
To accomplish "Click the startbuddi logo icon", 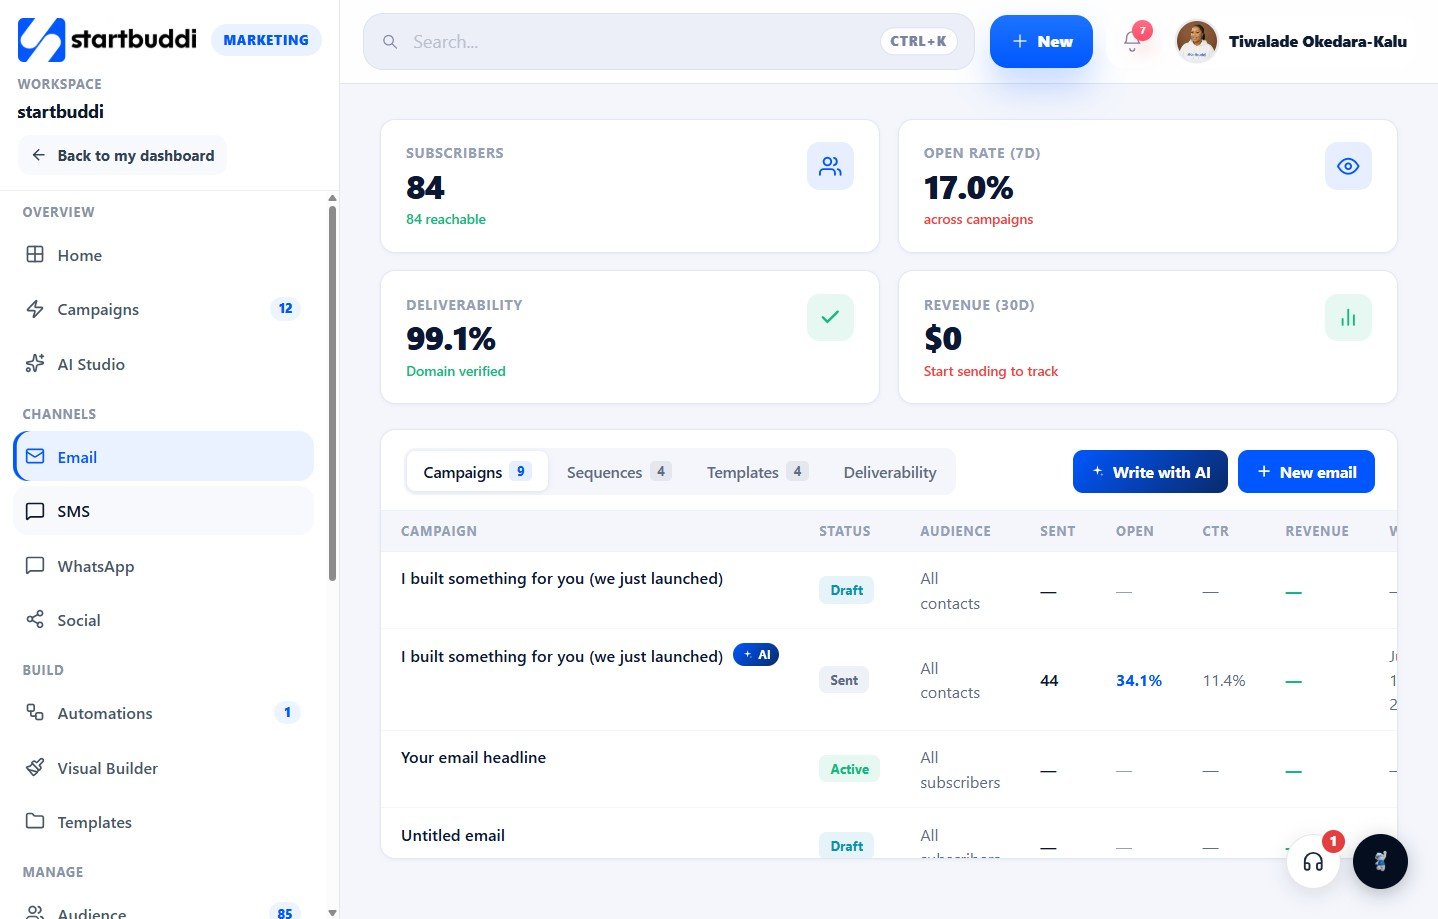I will [41, 40].
